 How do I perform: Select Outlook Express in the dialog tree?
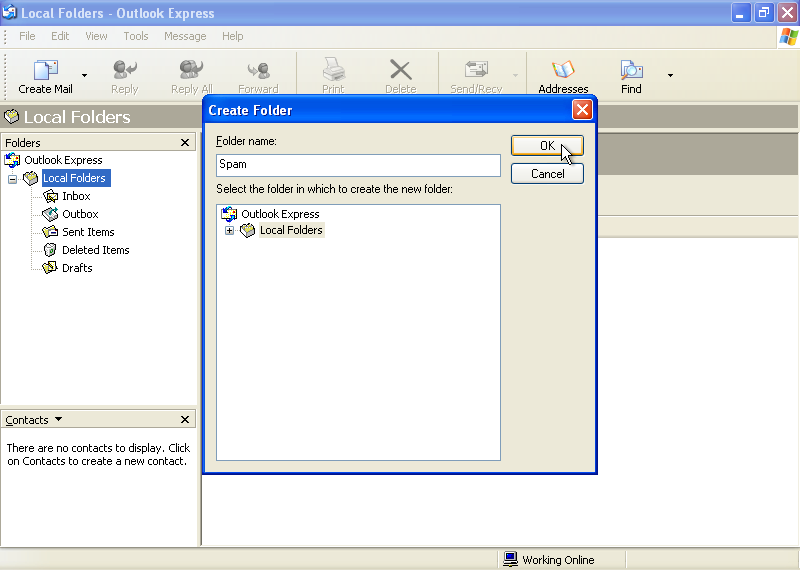280,214
